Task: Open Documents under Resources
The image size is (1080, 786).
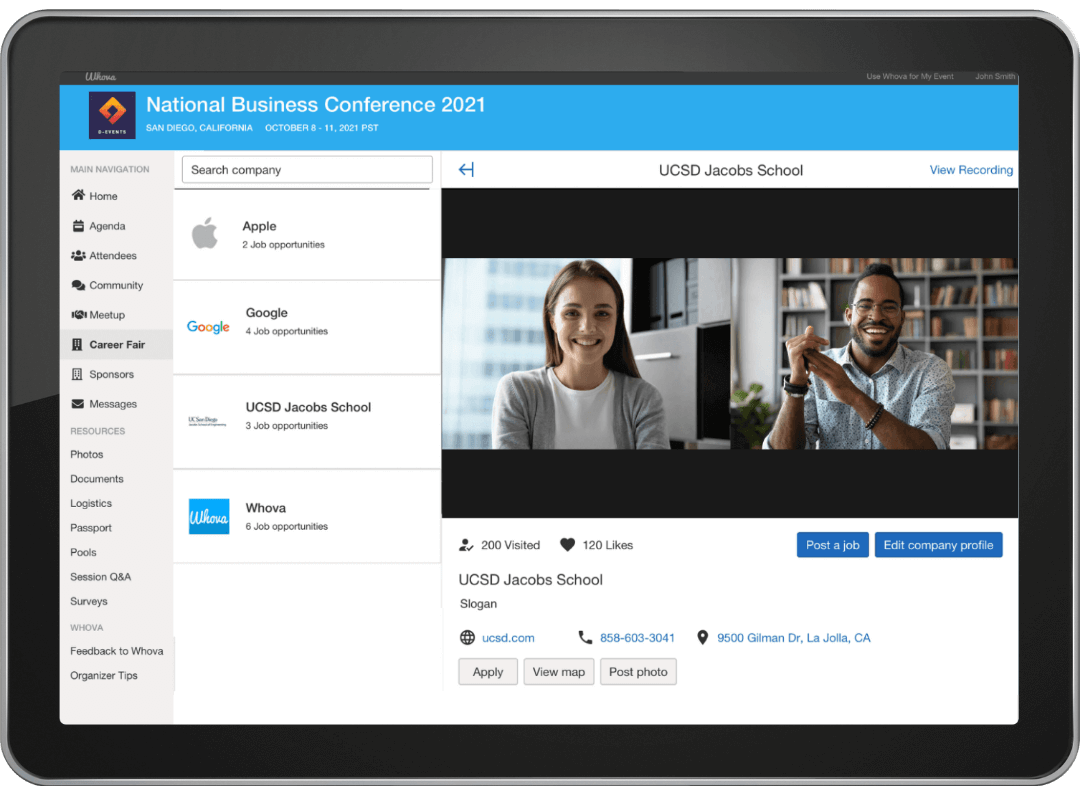Action: (97, 479)
